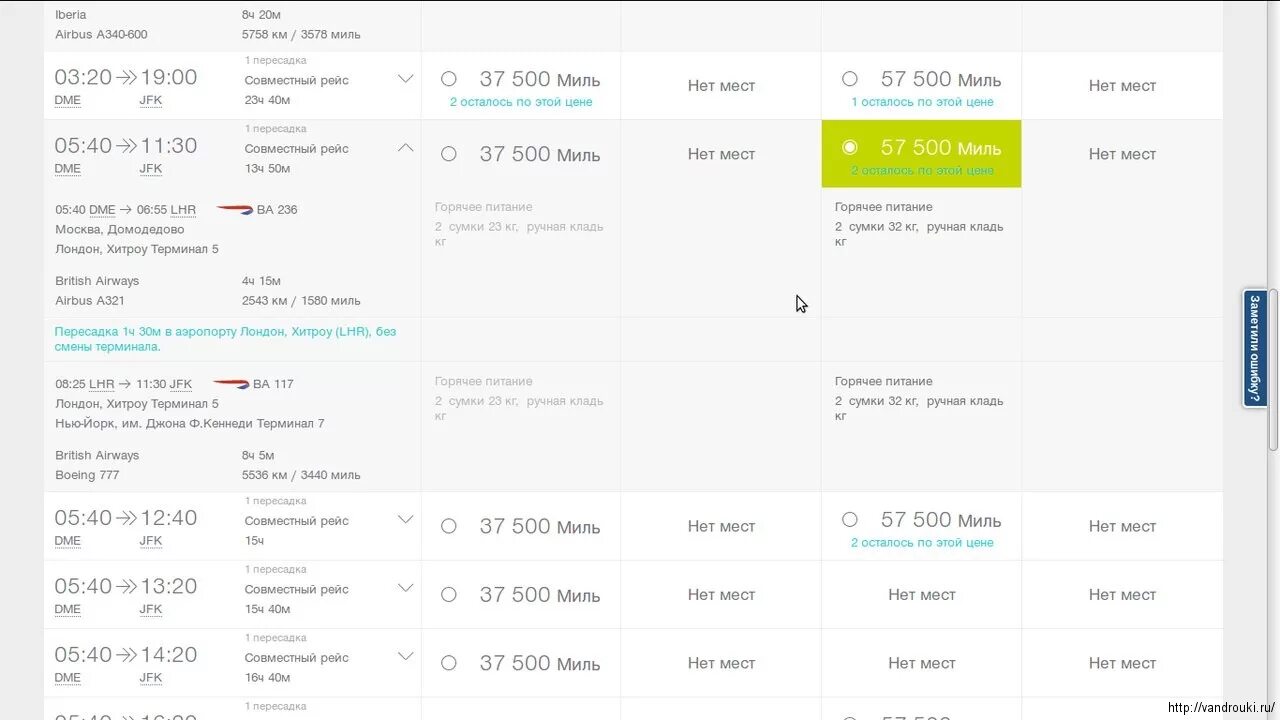Click the arrow icon in 05:40→11:30 row
Image resolution: width=1280 pixels, height=720 pixels.
(x=126, y=145)
